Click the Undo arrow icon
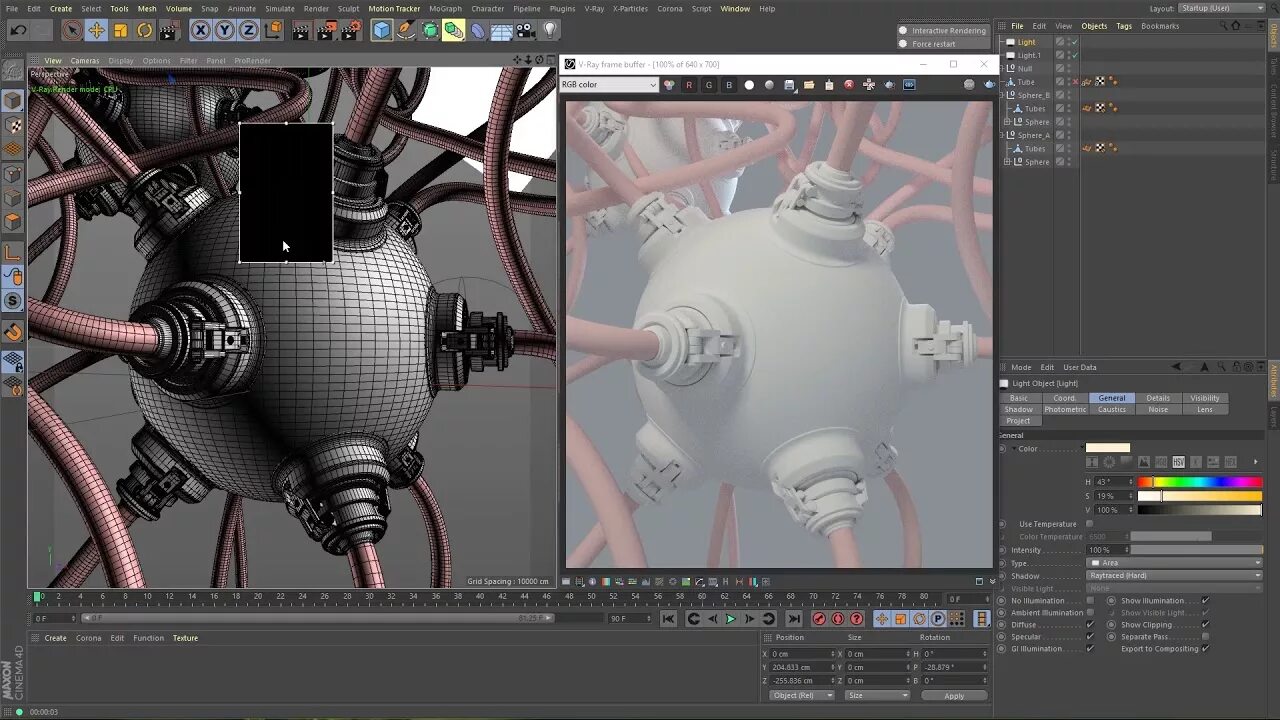Screen dimensions: 1280x720 pyautogui.click(x=18, y=31)
